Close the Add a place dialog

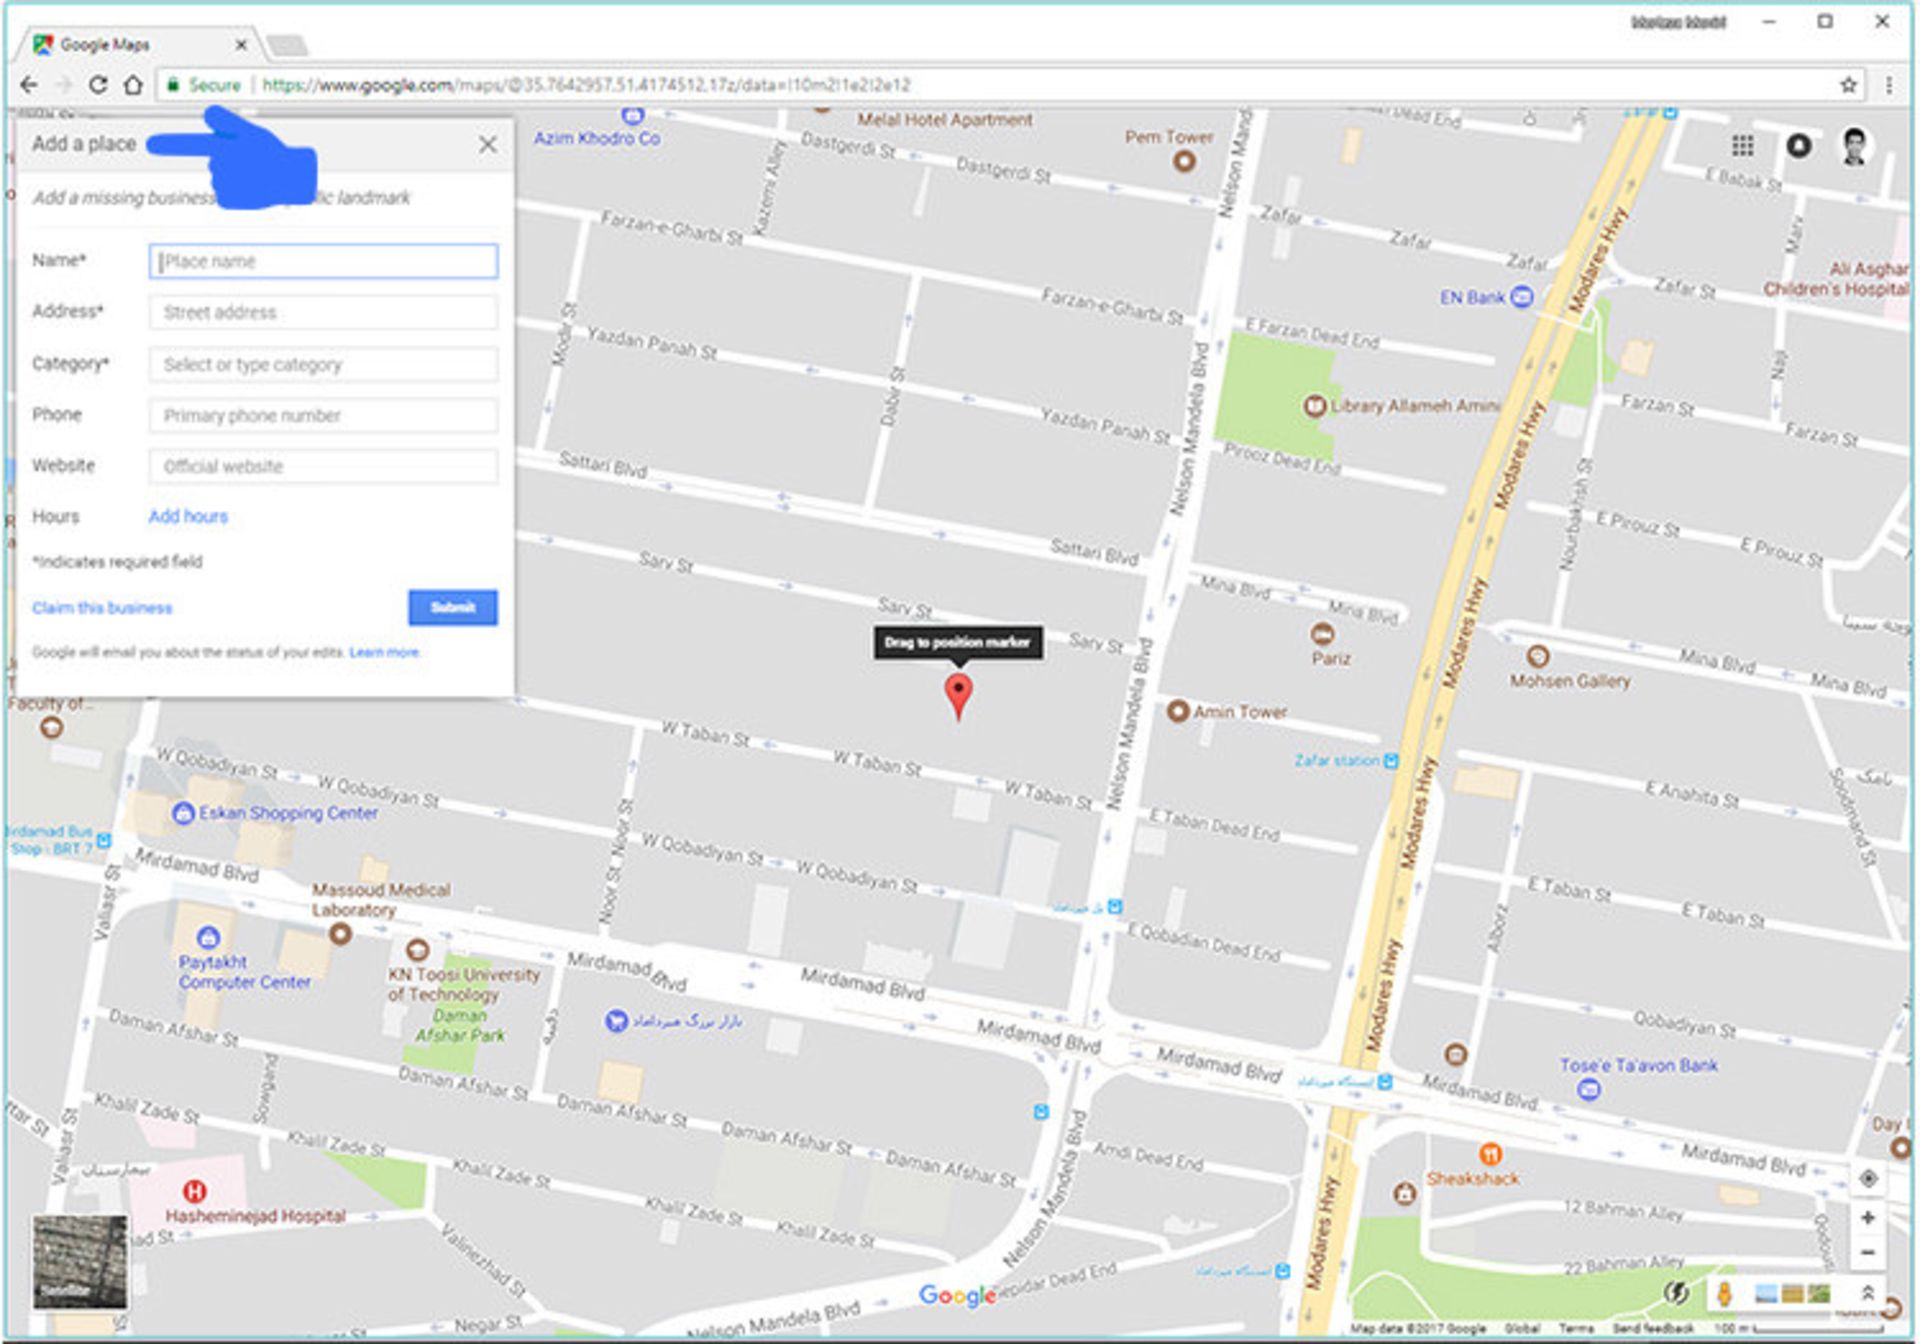point(487,145)
